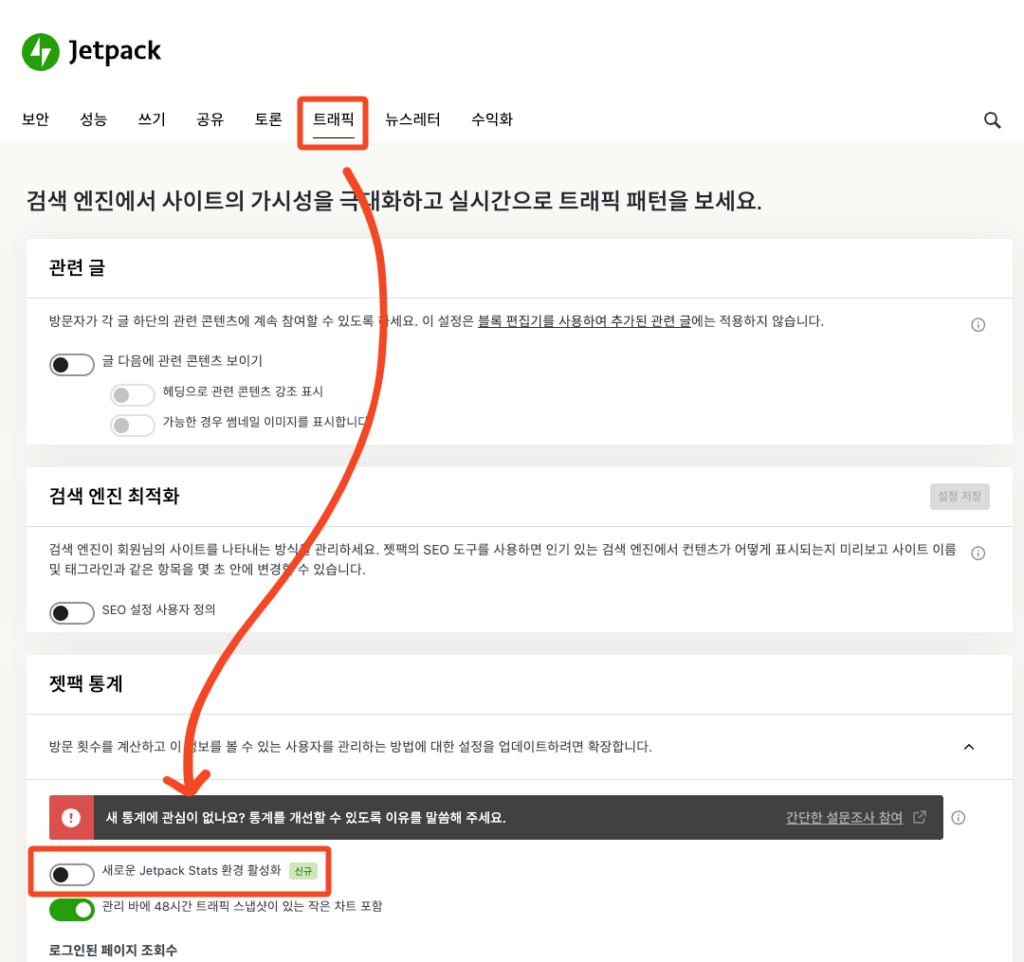Click the 설정 저장 button
1024x962 pixels.
coord(959,496)
